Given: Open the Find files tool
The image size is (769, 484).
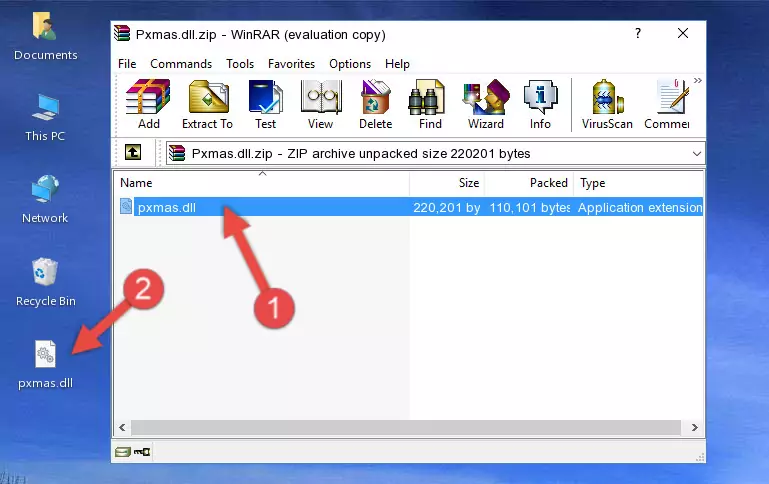Looking at the screenshot, I should [430, 104].
